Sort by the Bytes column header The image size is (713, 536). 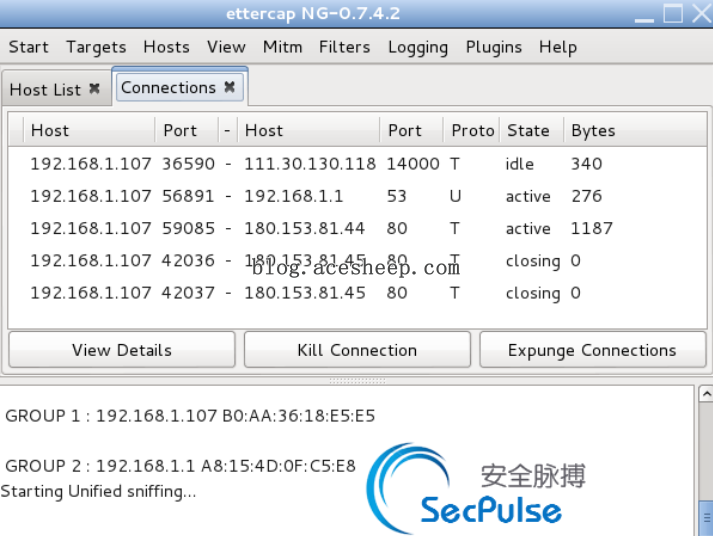[635, 130]
